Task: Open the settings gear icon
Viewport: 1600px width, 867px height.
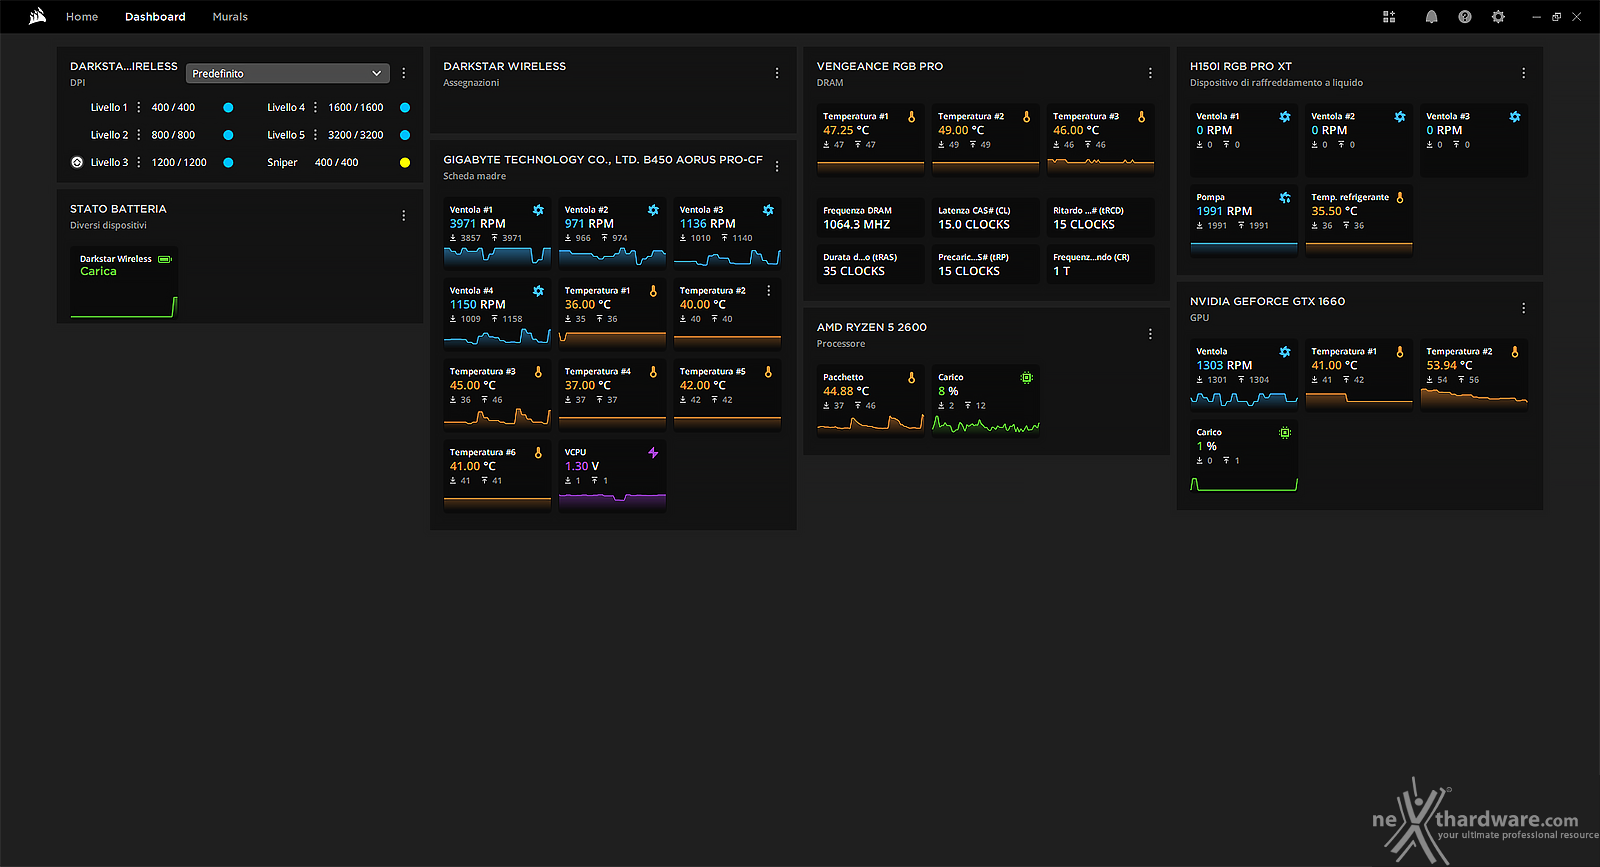Action: coord(1498,17)
